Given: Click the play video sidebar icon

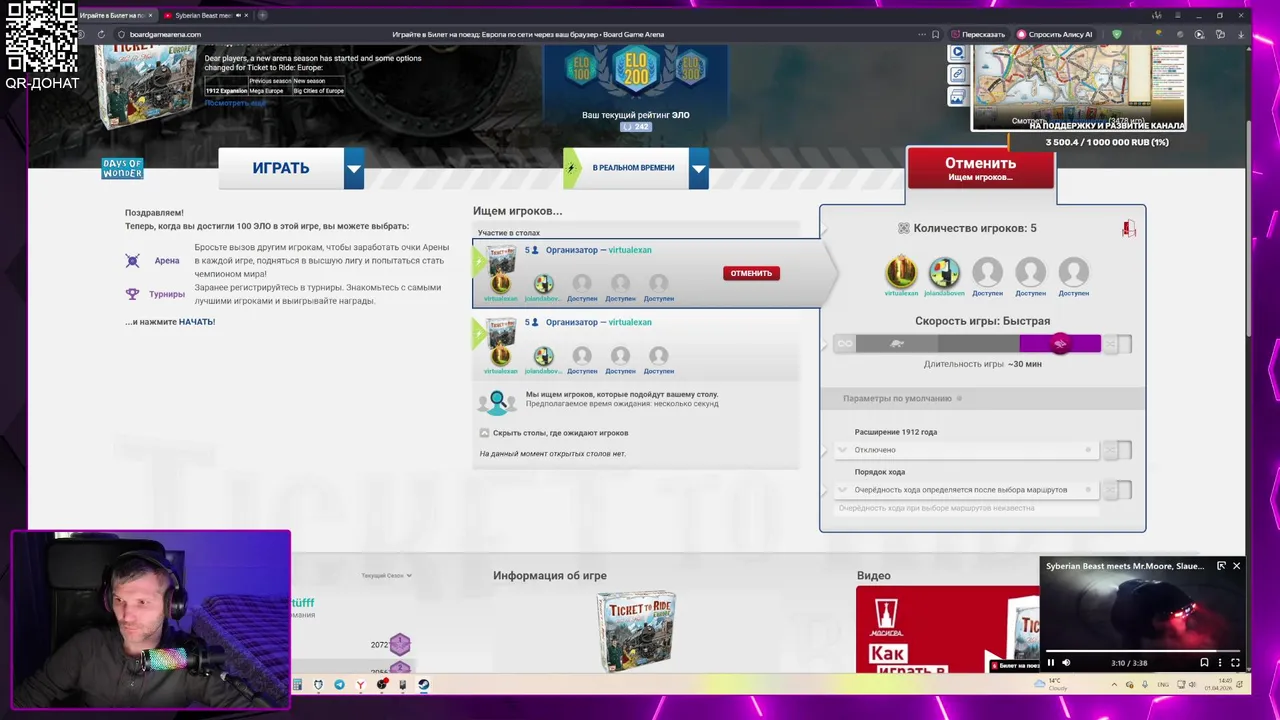Looking at the screenshot, I should click(x=957, y=52).
